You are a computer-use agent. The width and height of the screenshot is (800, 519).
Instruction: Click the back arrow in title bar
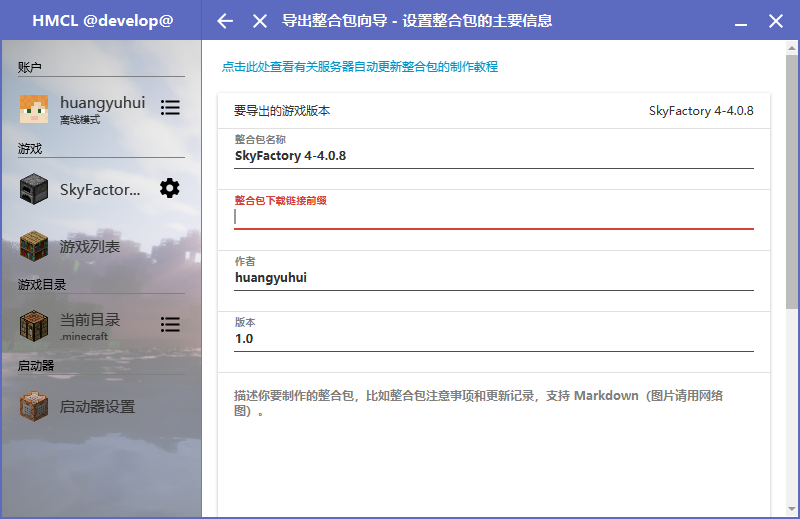click(x=225, y=21)
